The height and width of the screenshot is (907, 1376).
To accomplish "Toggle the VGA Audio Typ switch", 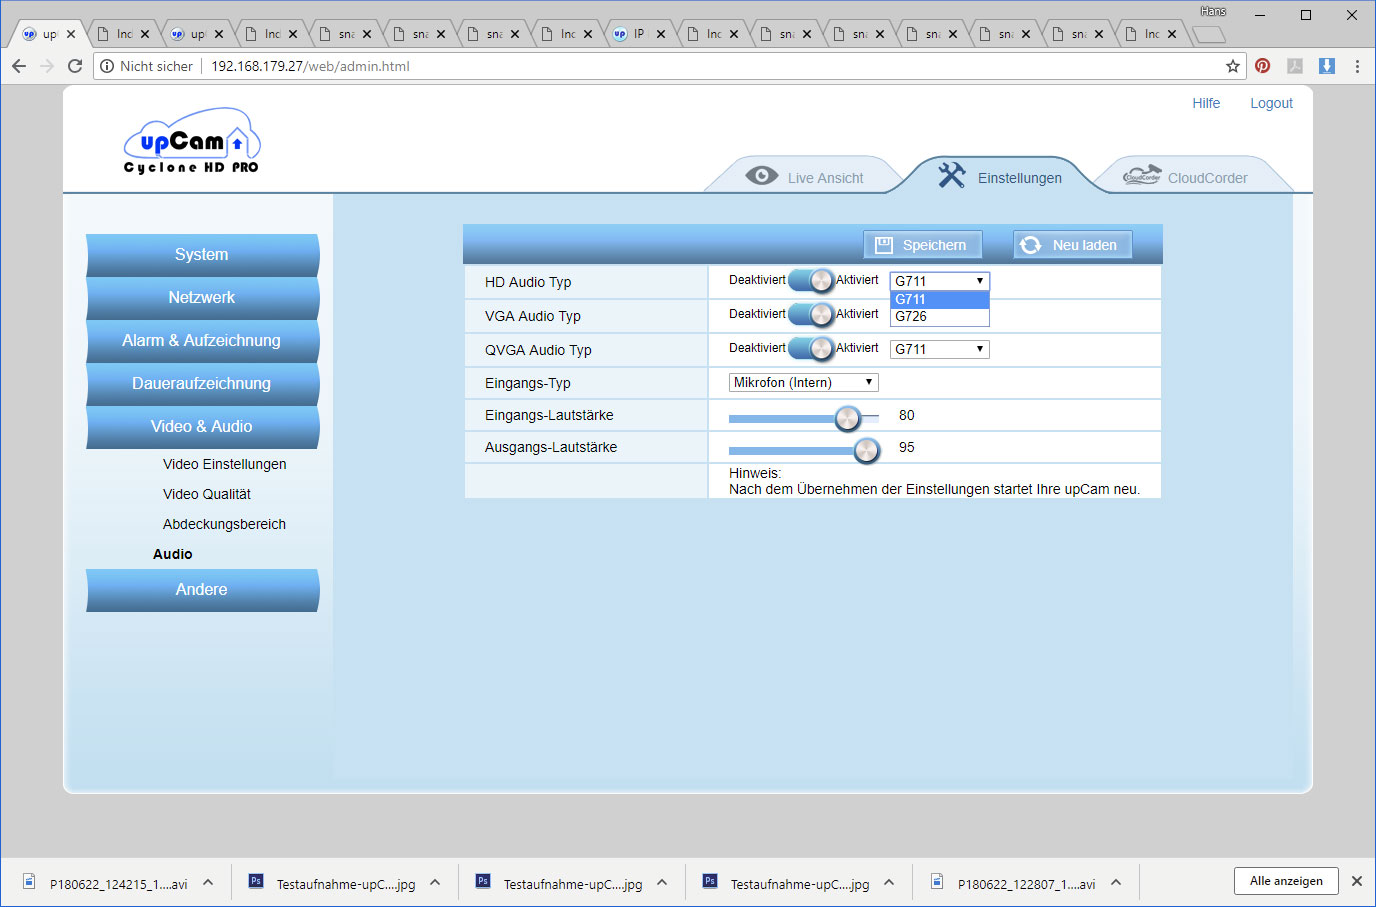I will coord(810,315).
